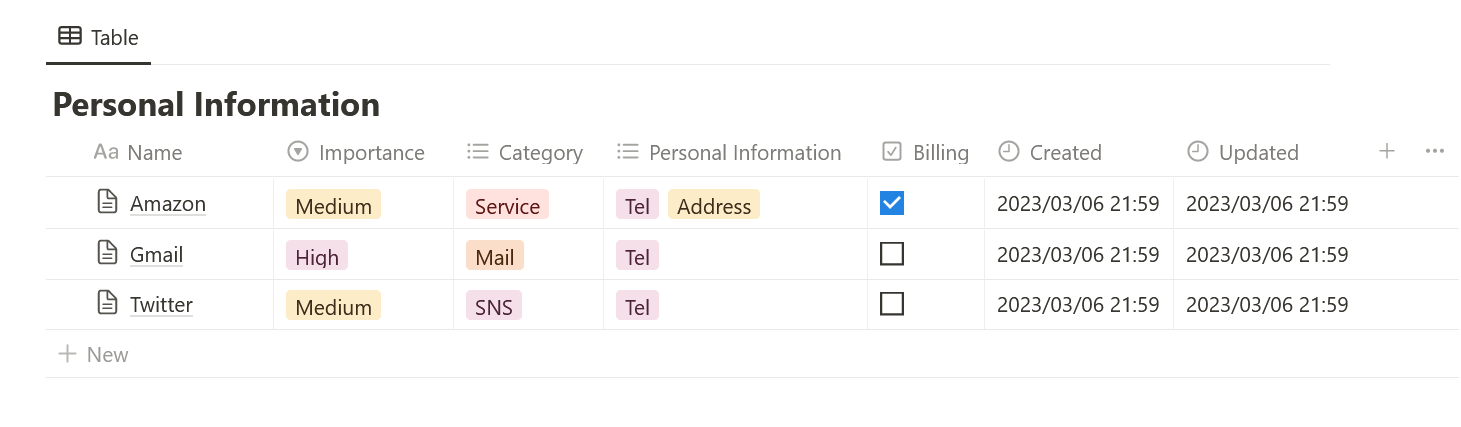The height and width of the screenshot is (427, 1461).
Task: Click the Updated column clock icon
Action: 1197,151
